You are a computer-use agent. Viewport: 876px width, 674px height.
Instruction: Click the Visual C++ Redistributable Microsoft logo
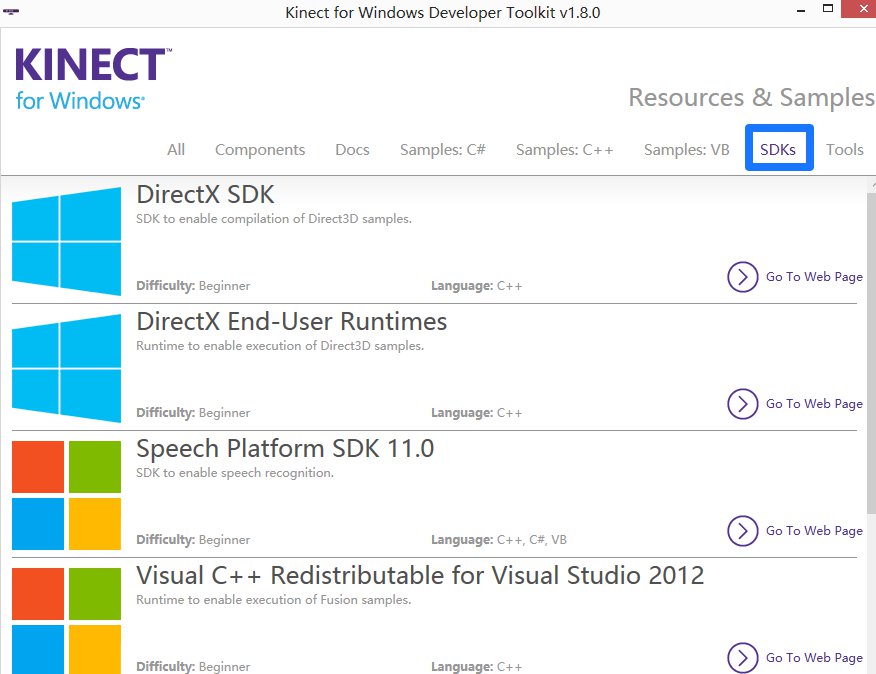tap(66, 620)
